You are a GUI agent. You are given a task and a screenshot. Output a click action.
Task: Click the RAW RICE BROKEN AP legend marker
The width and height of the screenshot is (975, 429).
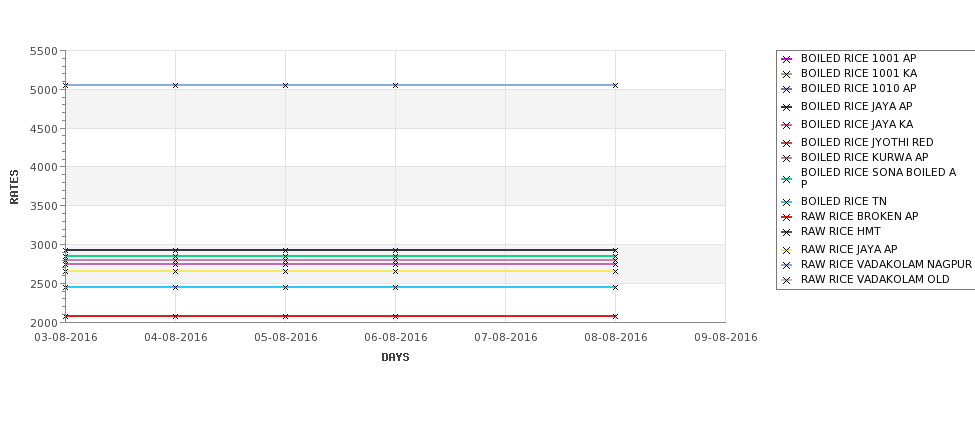coord(786,217)
